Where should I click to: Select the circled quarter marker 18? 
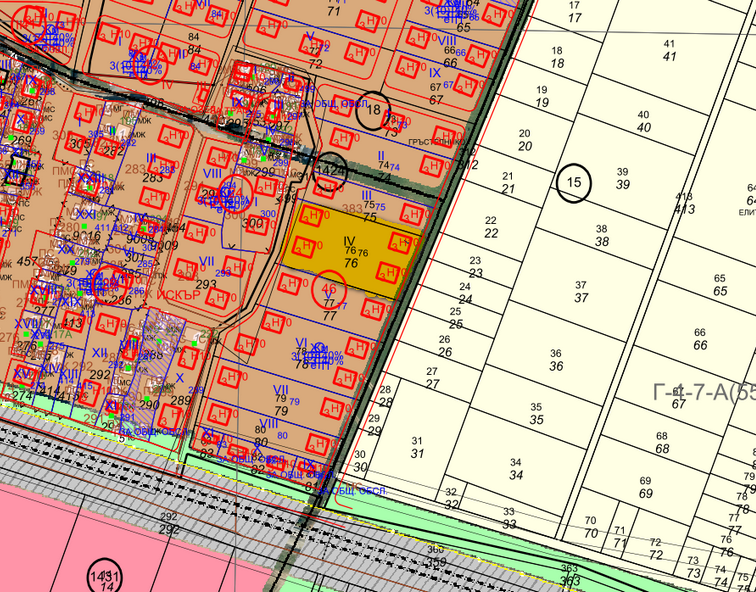click(x=374, y=110)
